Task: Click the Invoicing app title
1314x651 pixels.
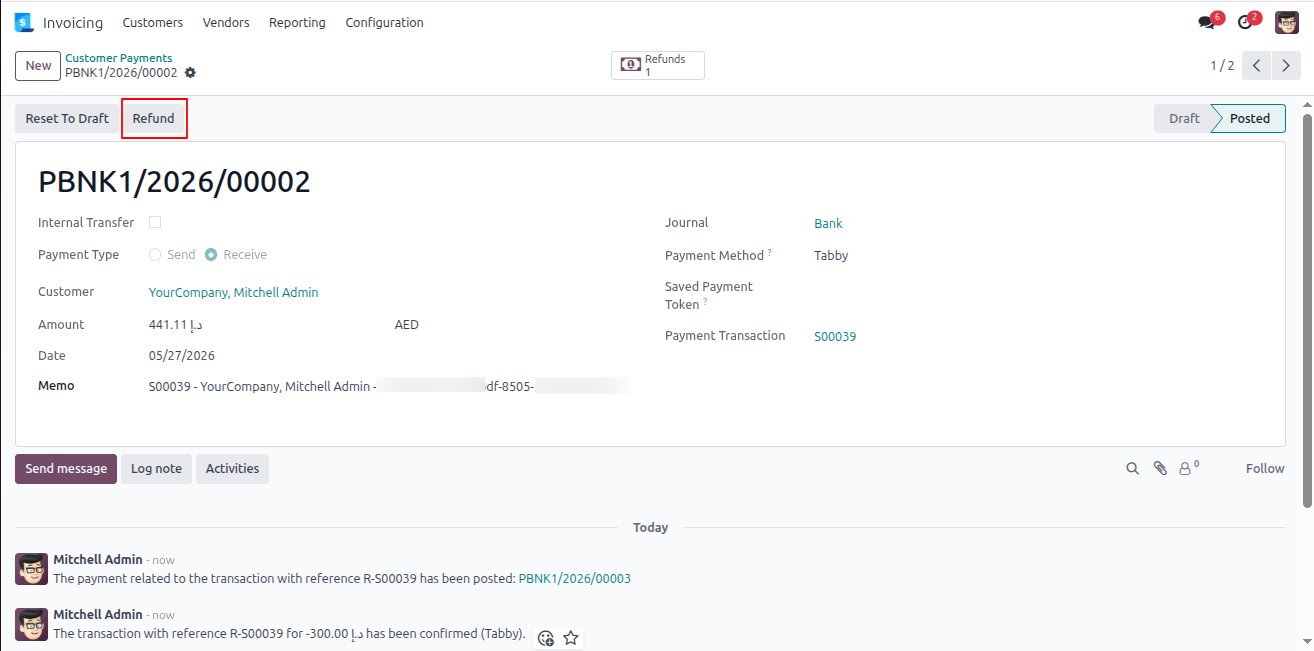Action: point(73,22)
